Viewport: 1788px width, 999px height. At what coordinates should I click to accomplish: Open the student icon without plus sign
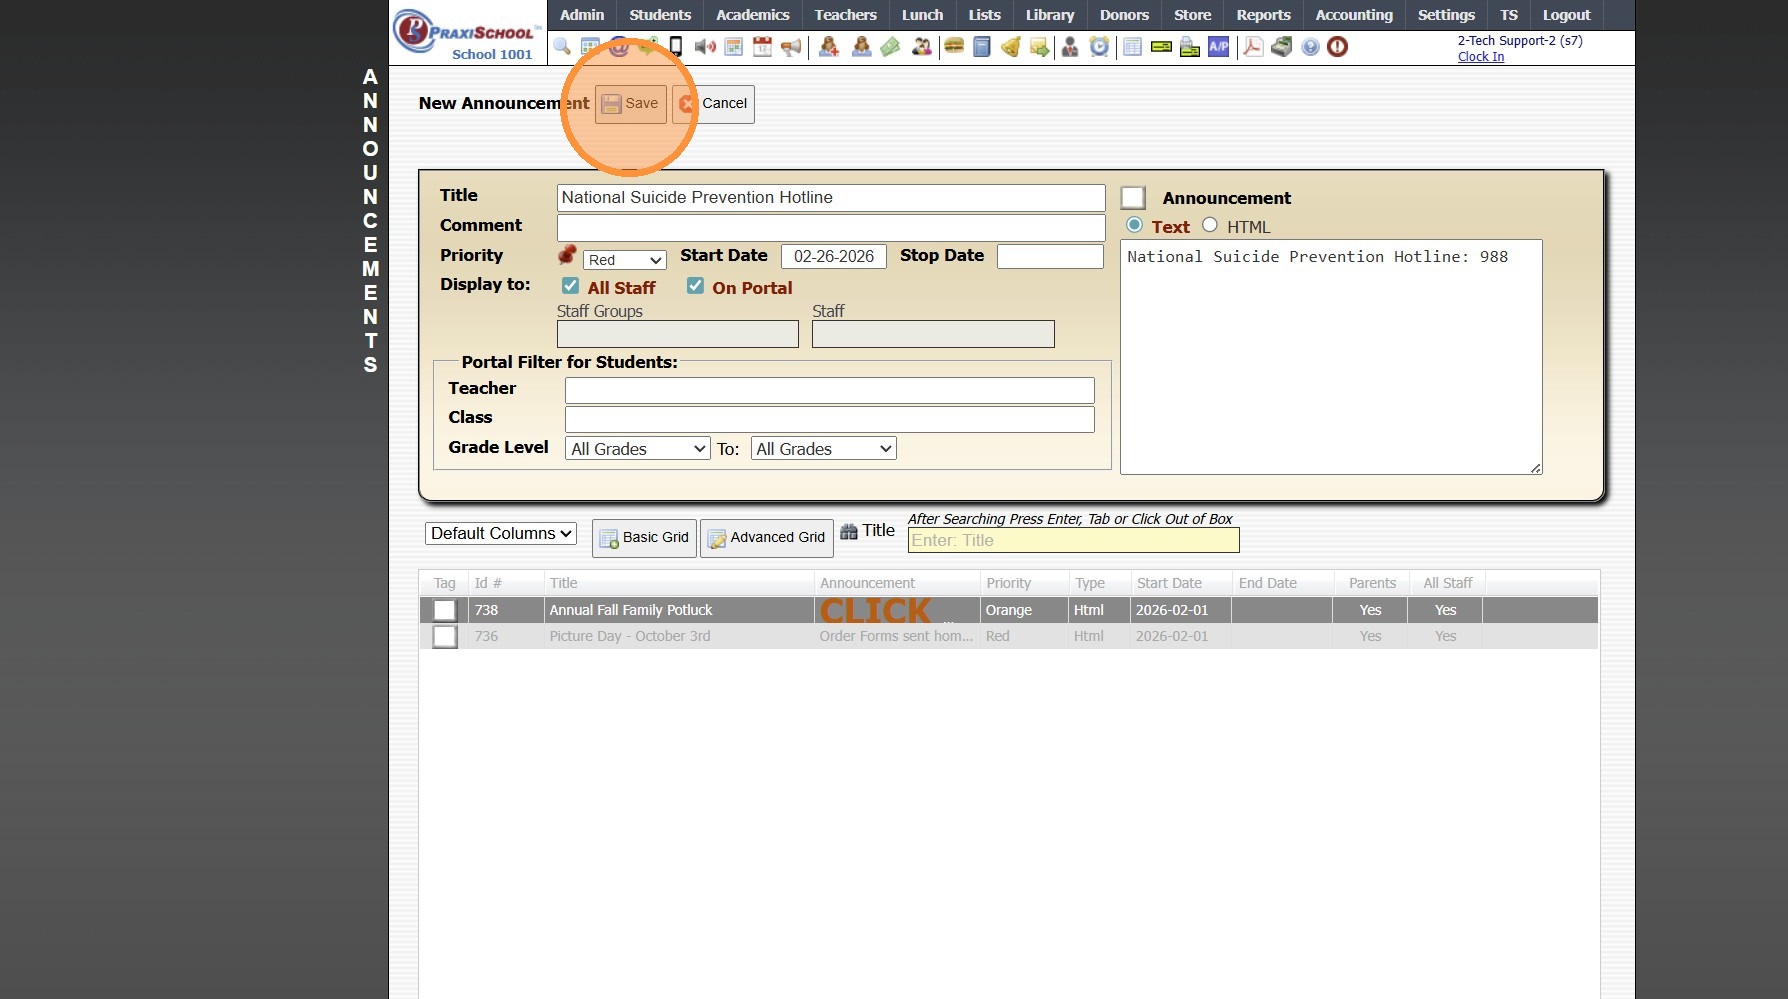click(x=861, y=46)
